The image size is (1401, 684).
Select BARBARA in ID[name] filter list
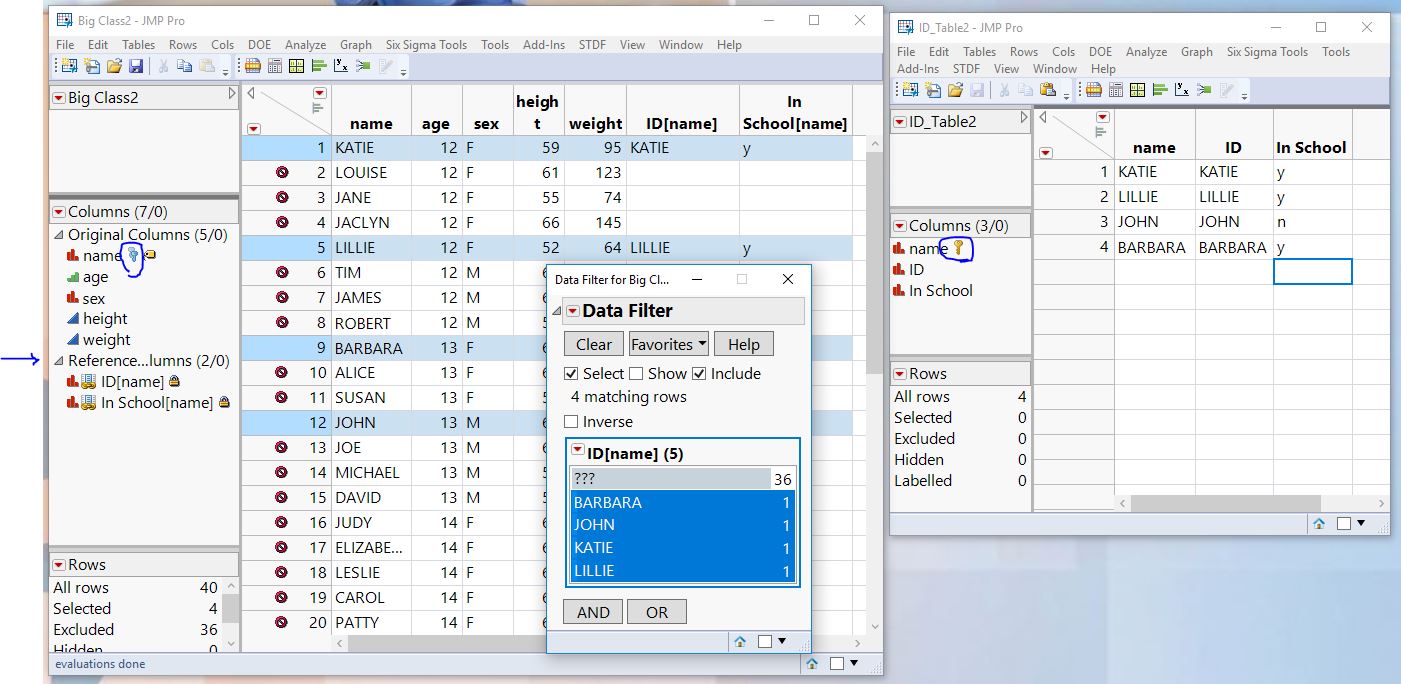coord(608,503)
